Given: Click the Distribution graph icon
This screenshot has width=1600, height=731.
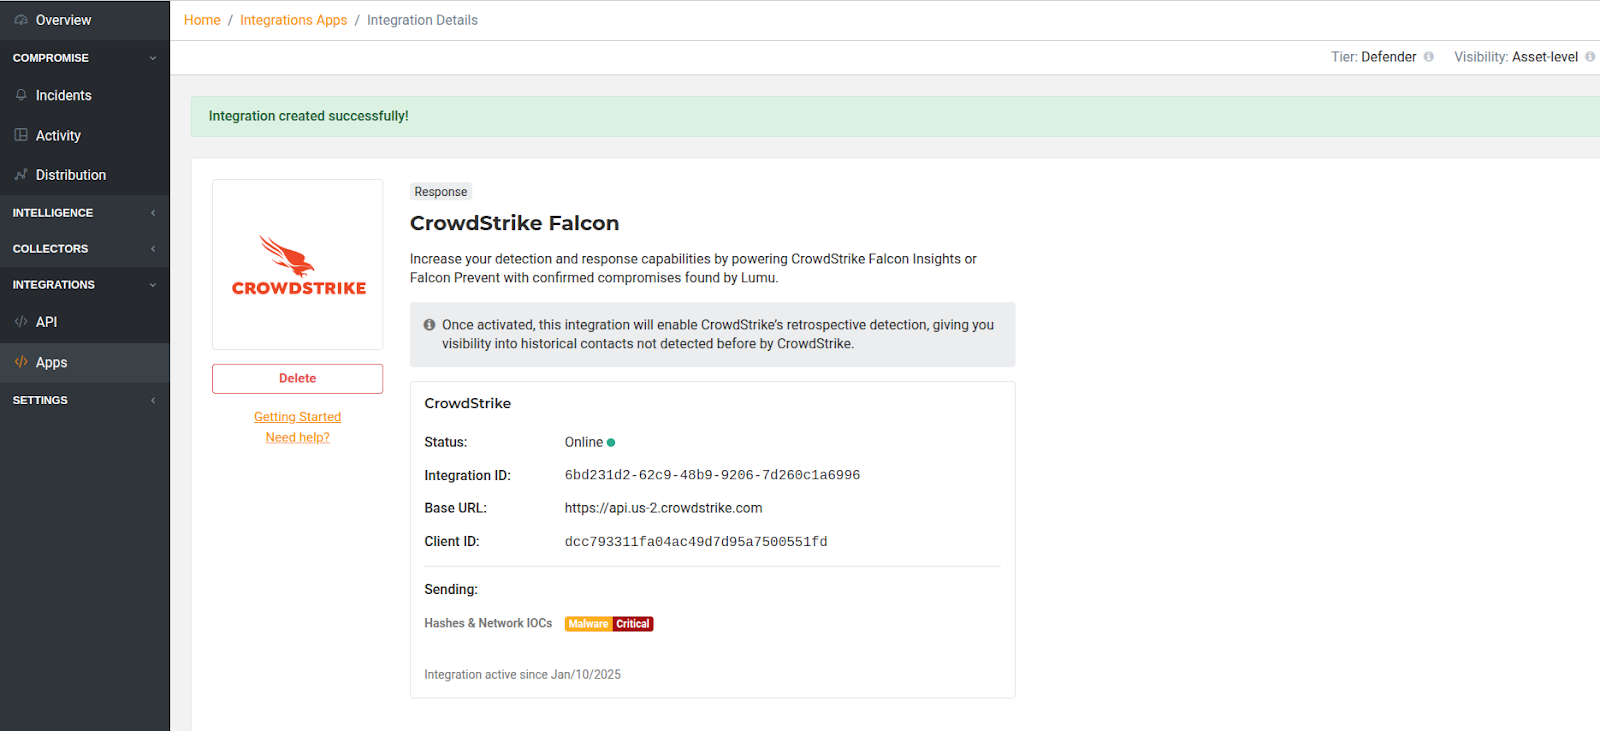Looking at the screenshot, I should tap(21, 175).
